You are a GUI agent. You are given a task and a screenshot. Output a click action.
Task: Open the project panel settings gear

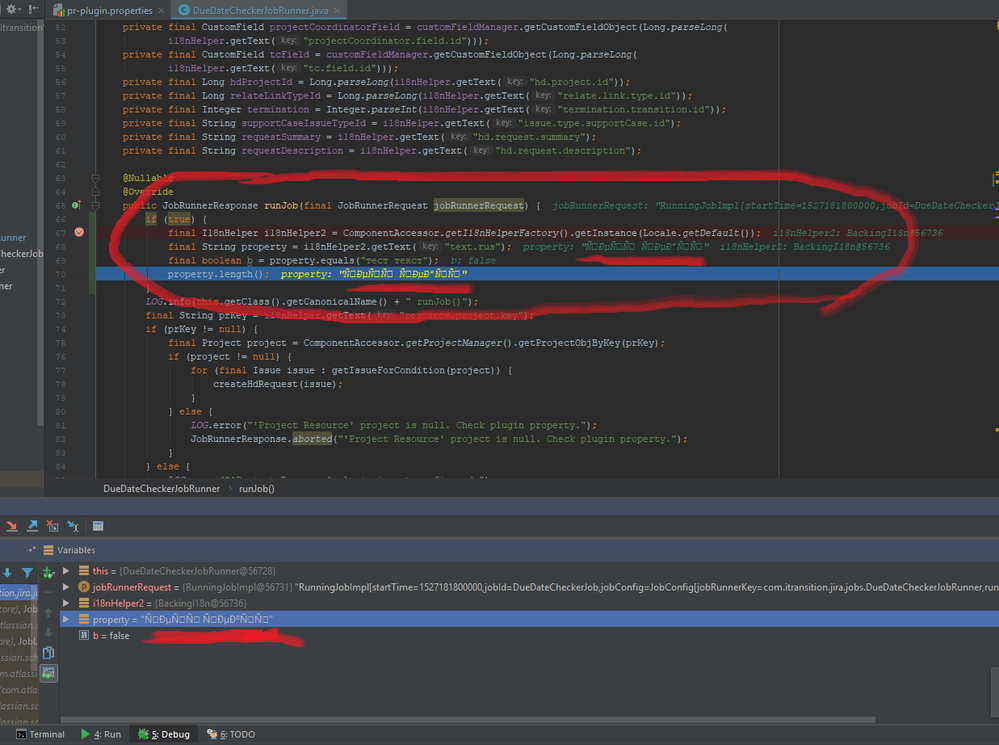point(11,10)
